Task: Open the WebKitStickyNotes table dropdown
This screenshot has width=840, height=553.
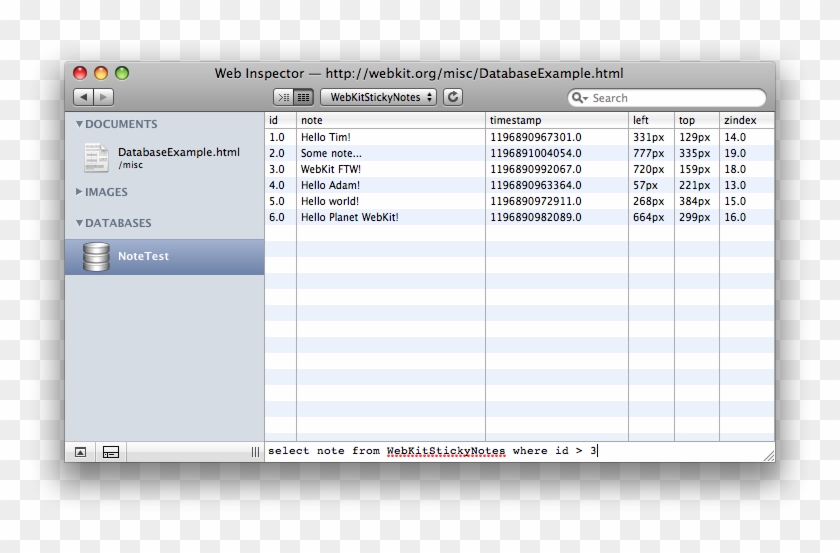Action: 382,97
